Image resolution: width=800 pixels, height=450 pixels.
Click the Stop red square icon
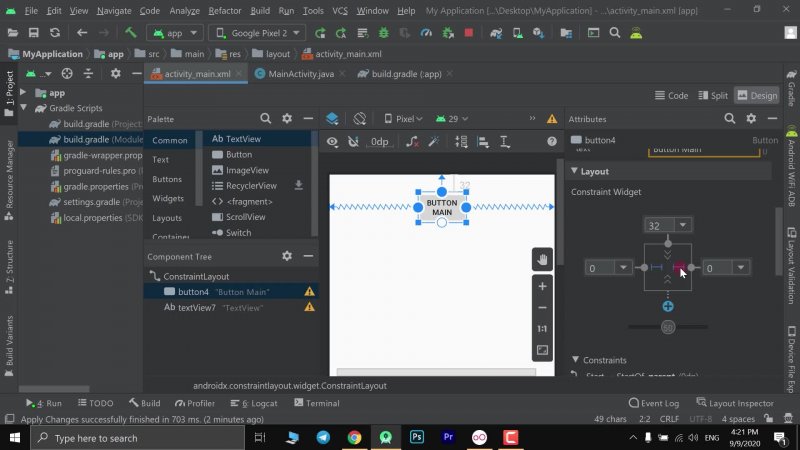pos(468,32)
